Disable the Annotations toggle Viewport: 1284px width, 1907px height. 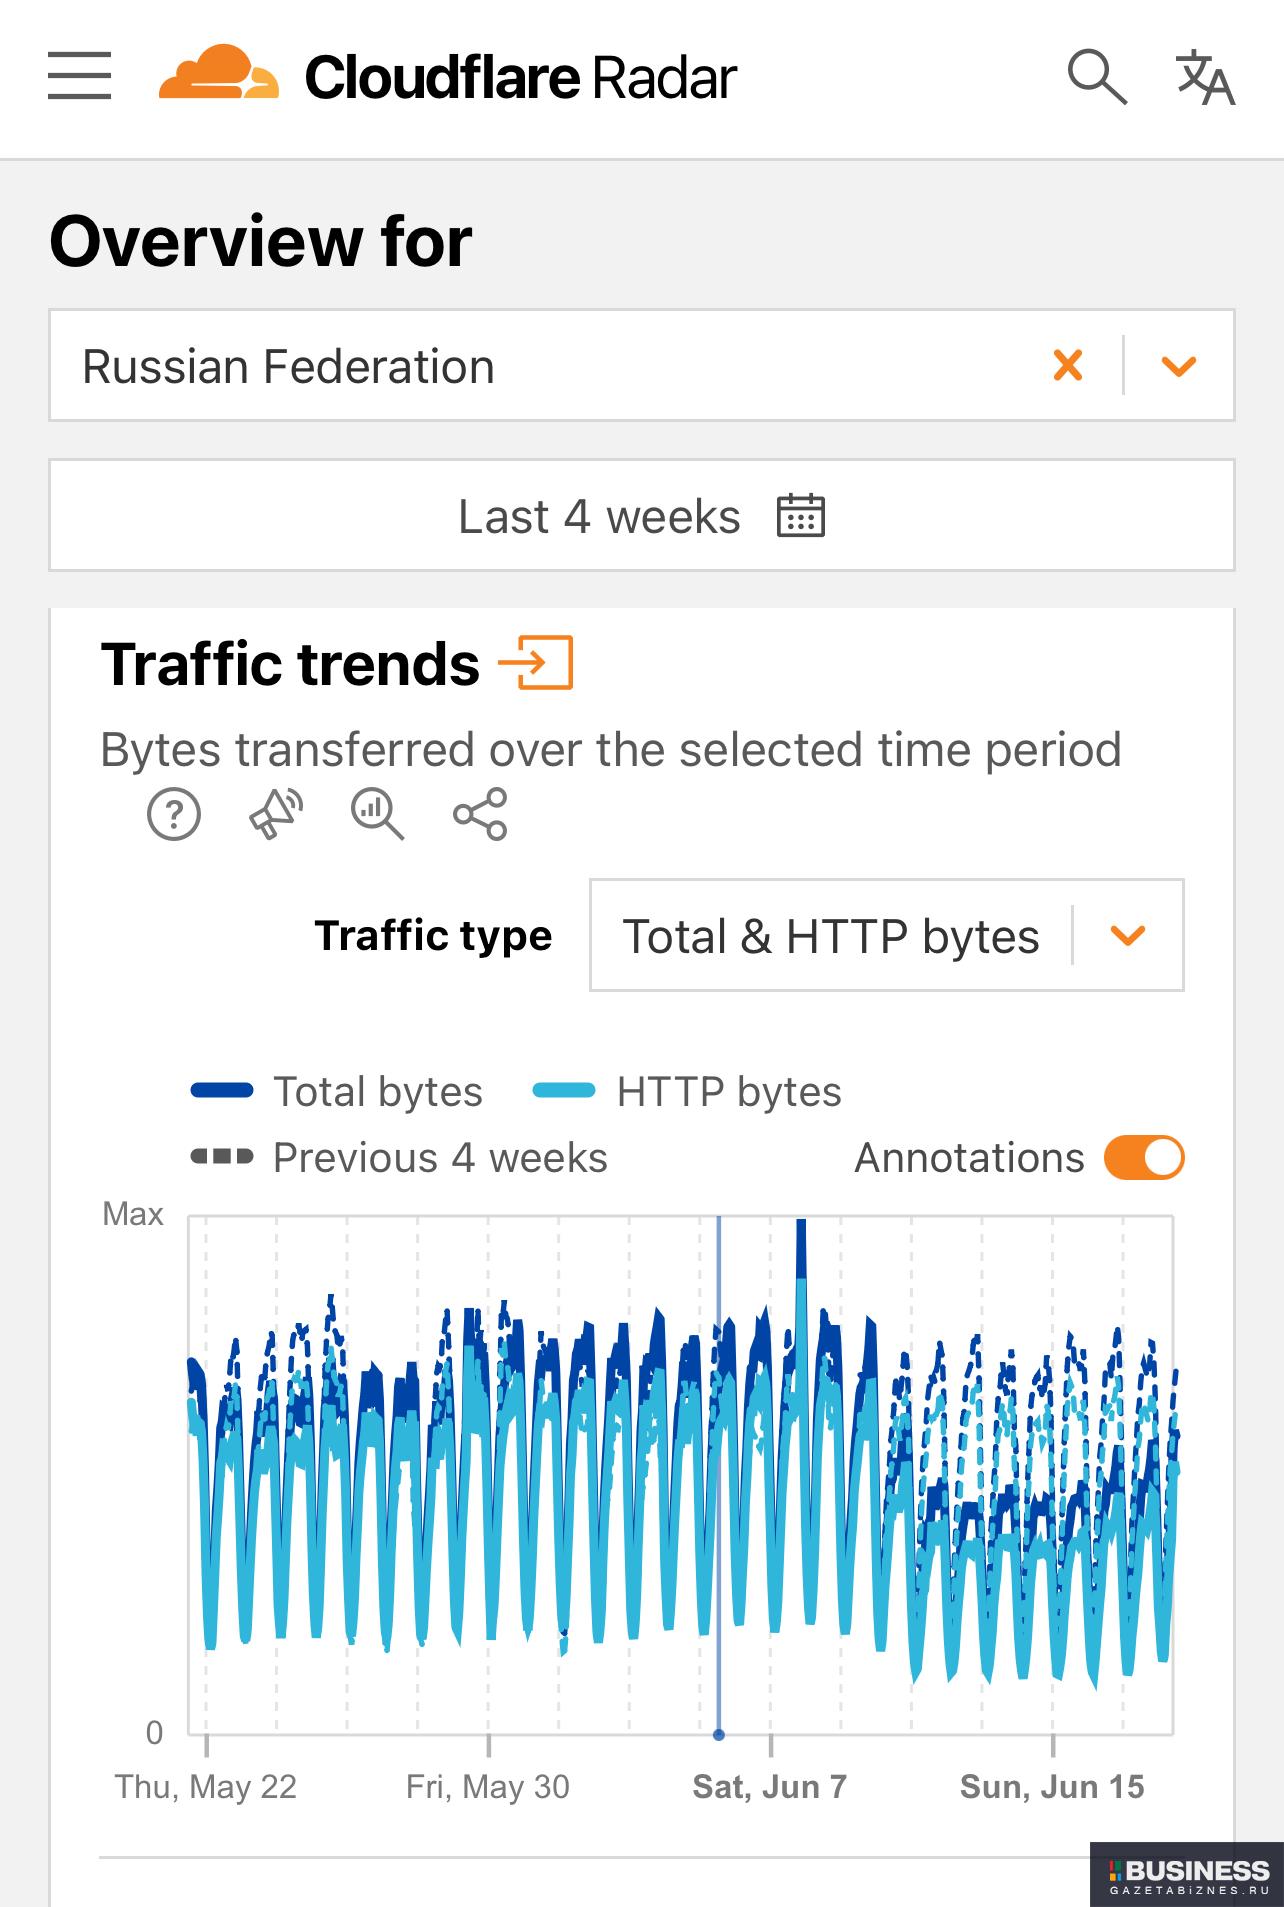(x=1144, y=1158)
